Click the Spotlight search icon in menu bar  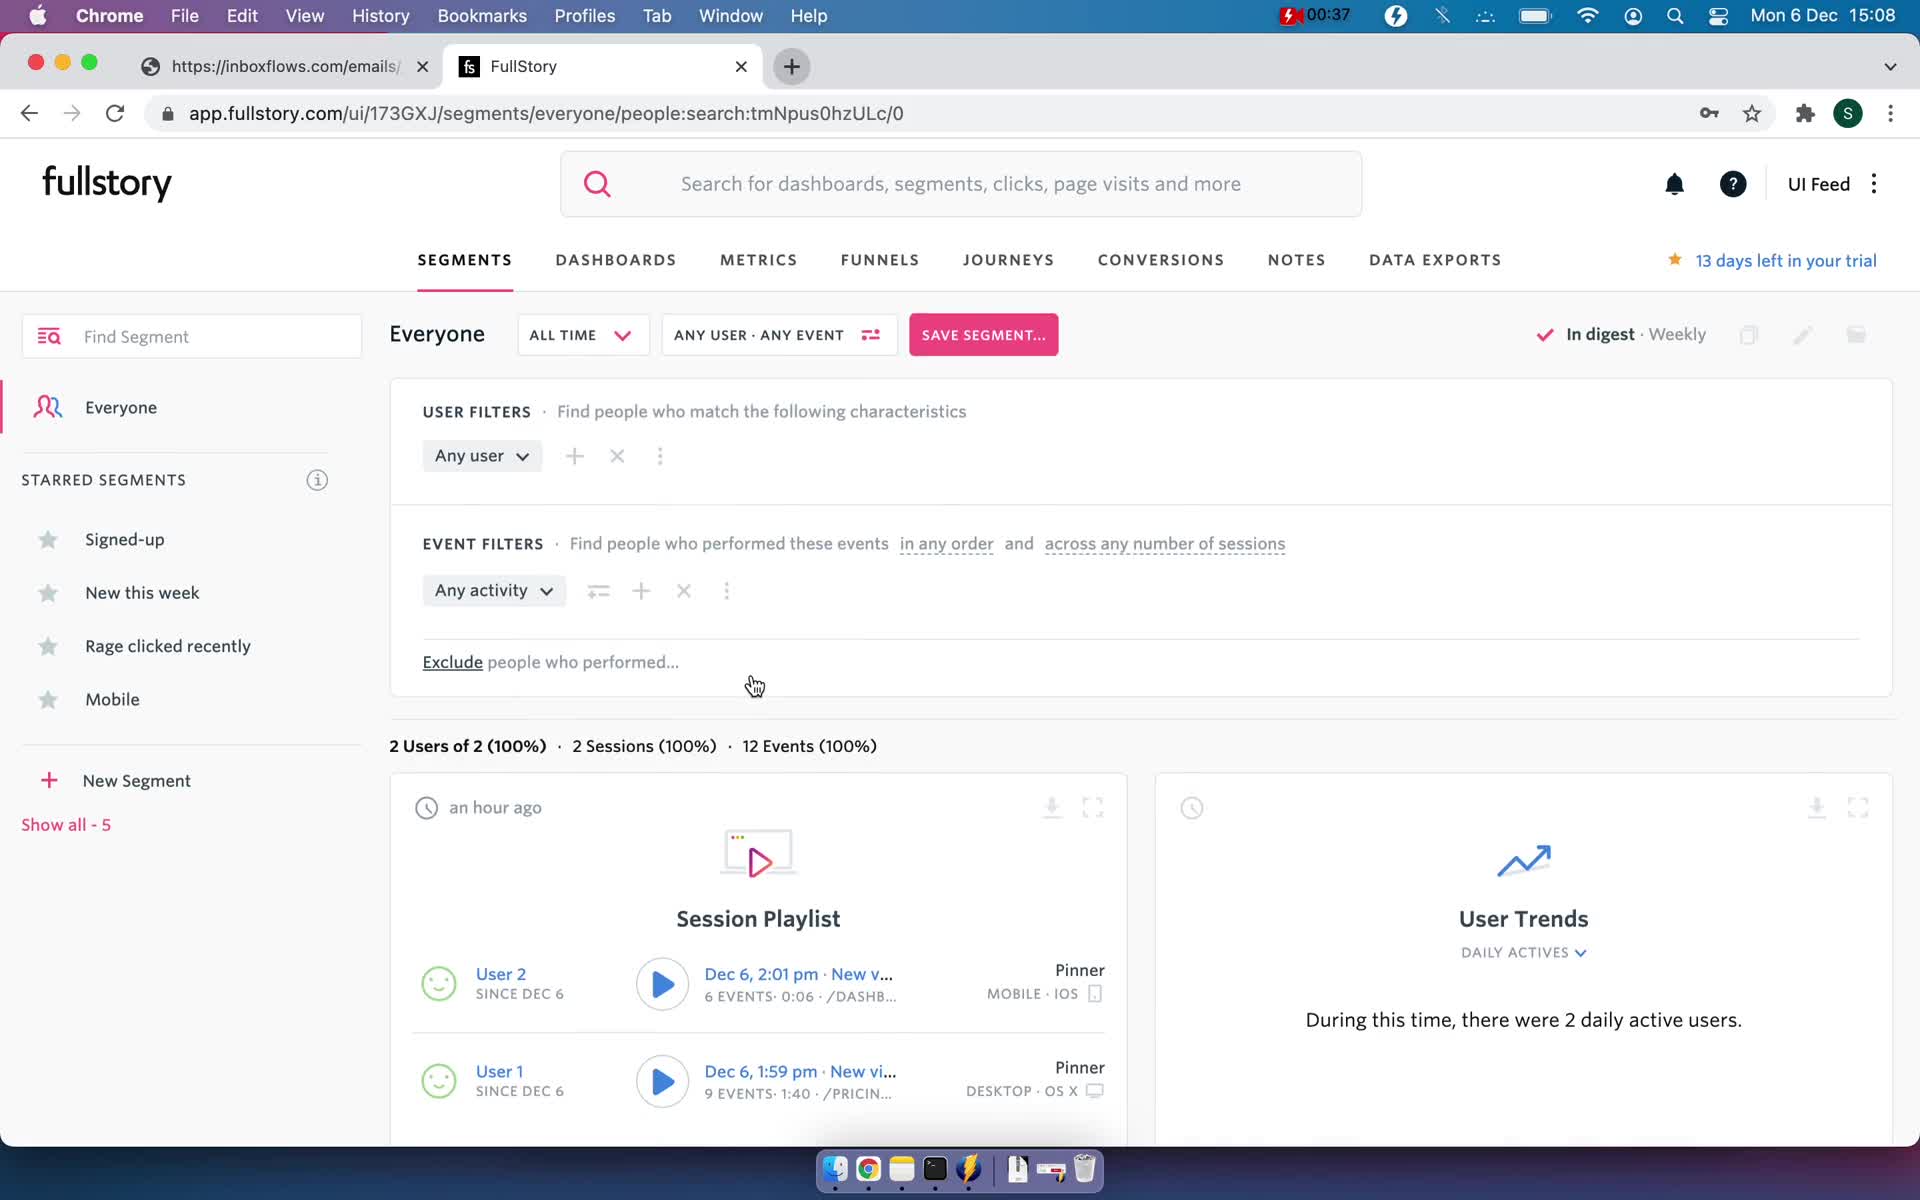coord(1675,16)
